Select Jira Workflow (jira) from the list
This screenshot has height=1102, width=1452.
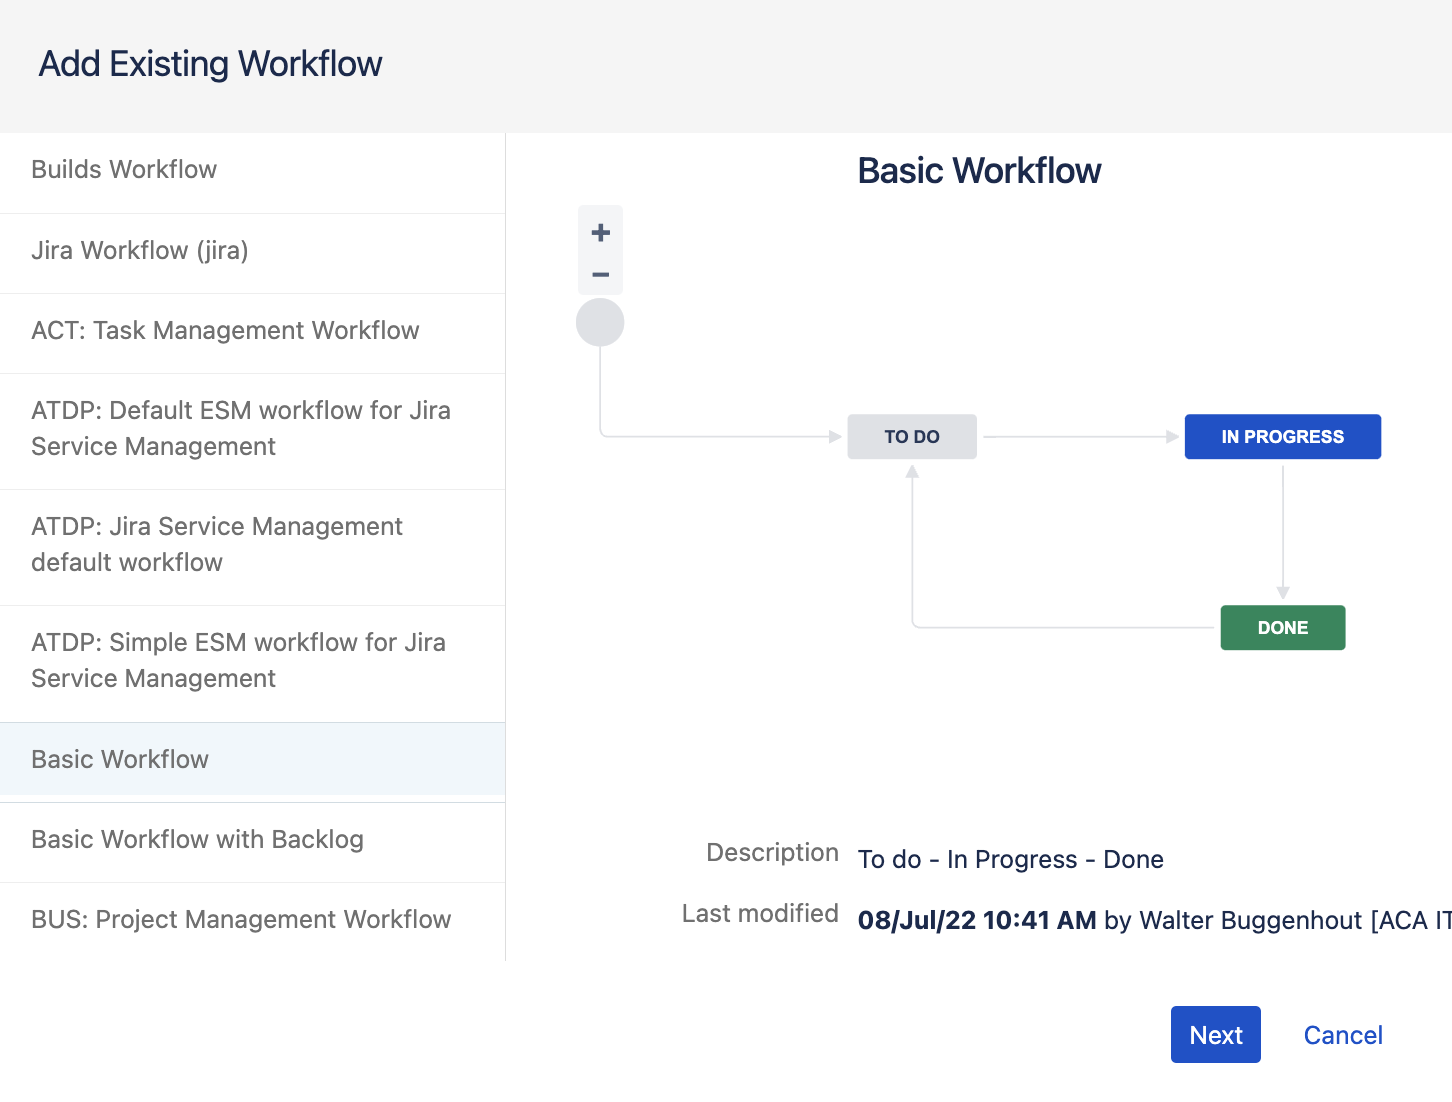pos(140,251)
